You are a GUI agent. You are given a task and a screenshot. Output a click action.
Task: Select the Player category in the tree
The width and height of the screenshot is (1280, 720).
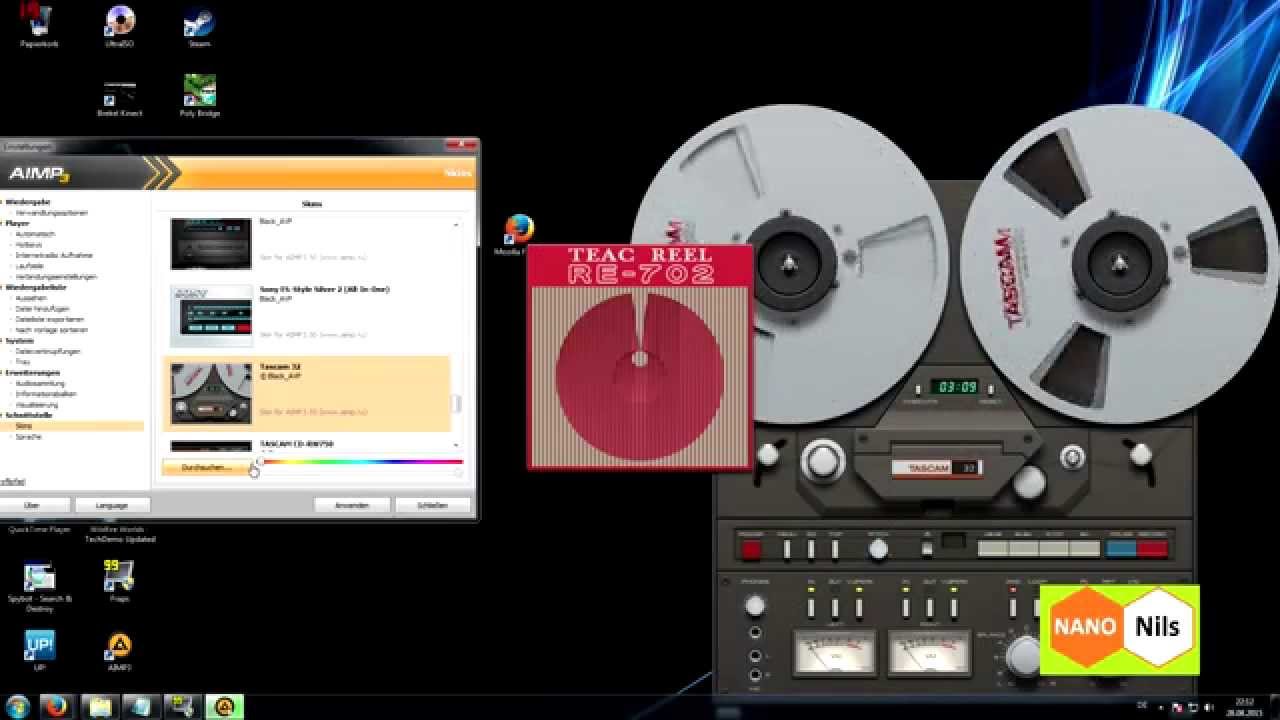pos(18,223)
